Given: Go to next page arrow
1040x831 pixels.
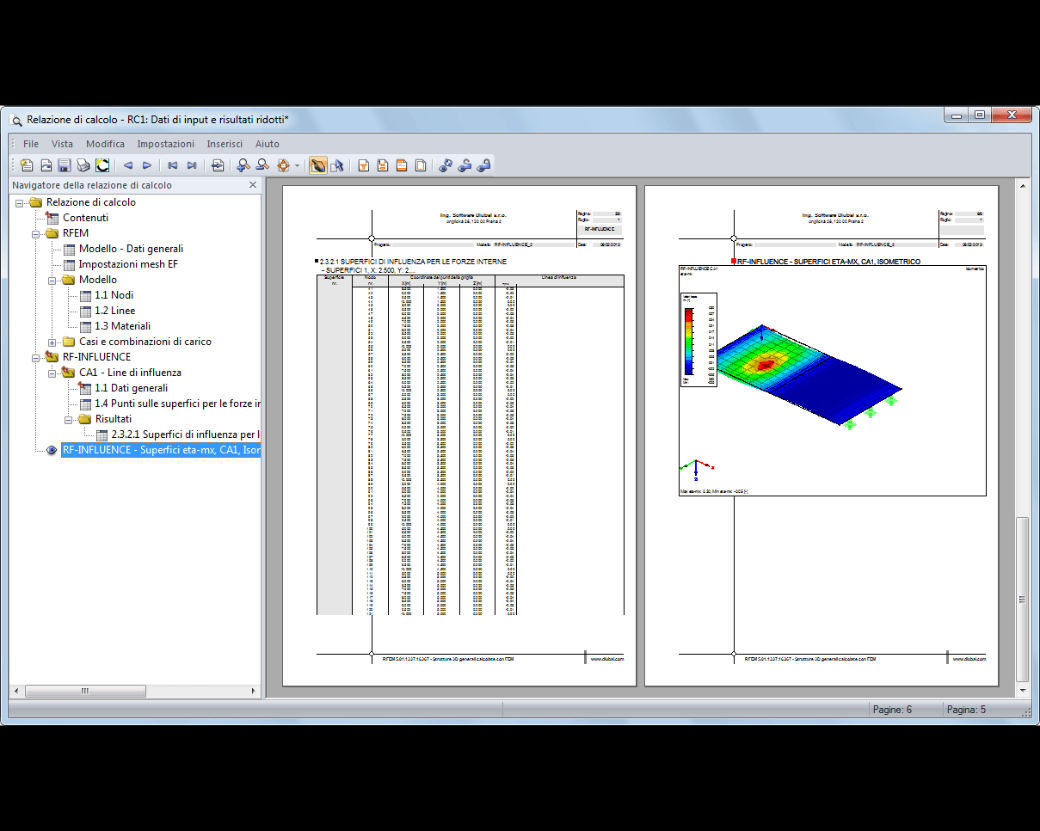Looking at the screenshot, I should pos(147,165).
